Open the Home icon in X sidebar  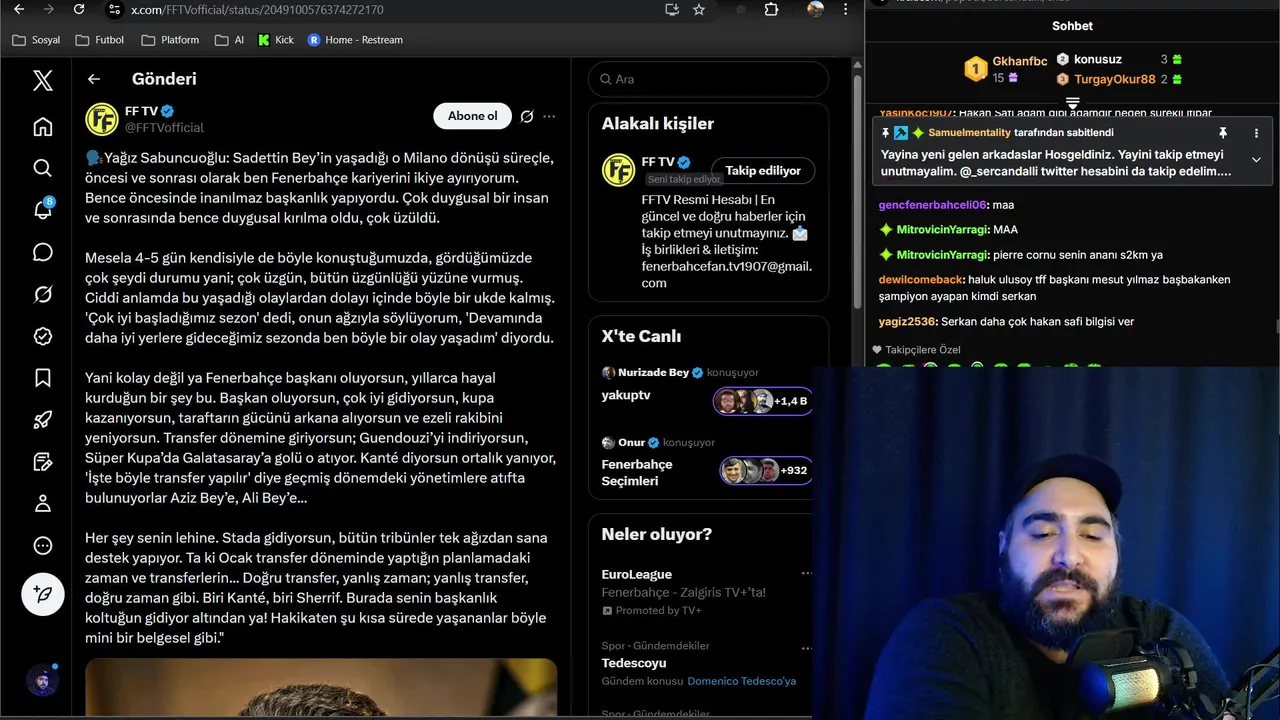42,126
